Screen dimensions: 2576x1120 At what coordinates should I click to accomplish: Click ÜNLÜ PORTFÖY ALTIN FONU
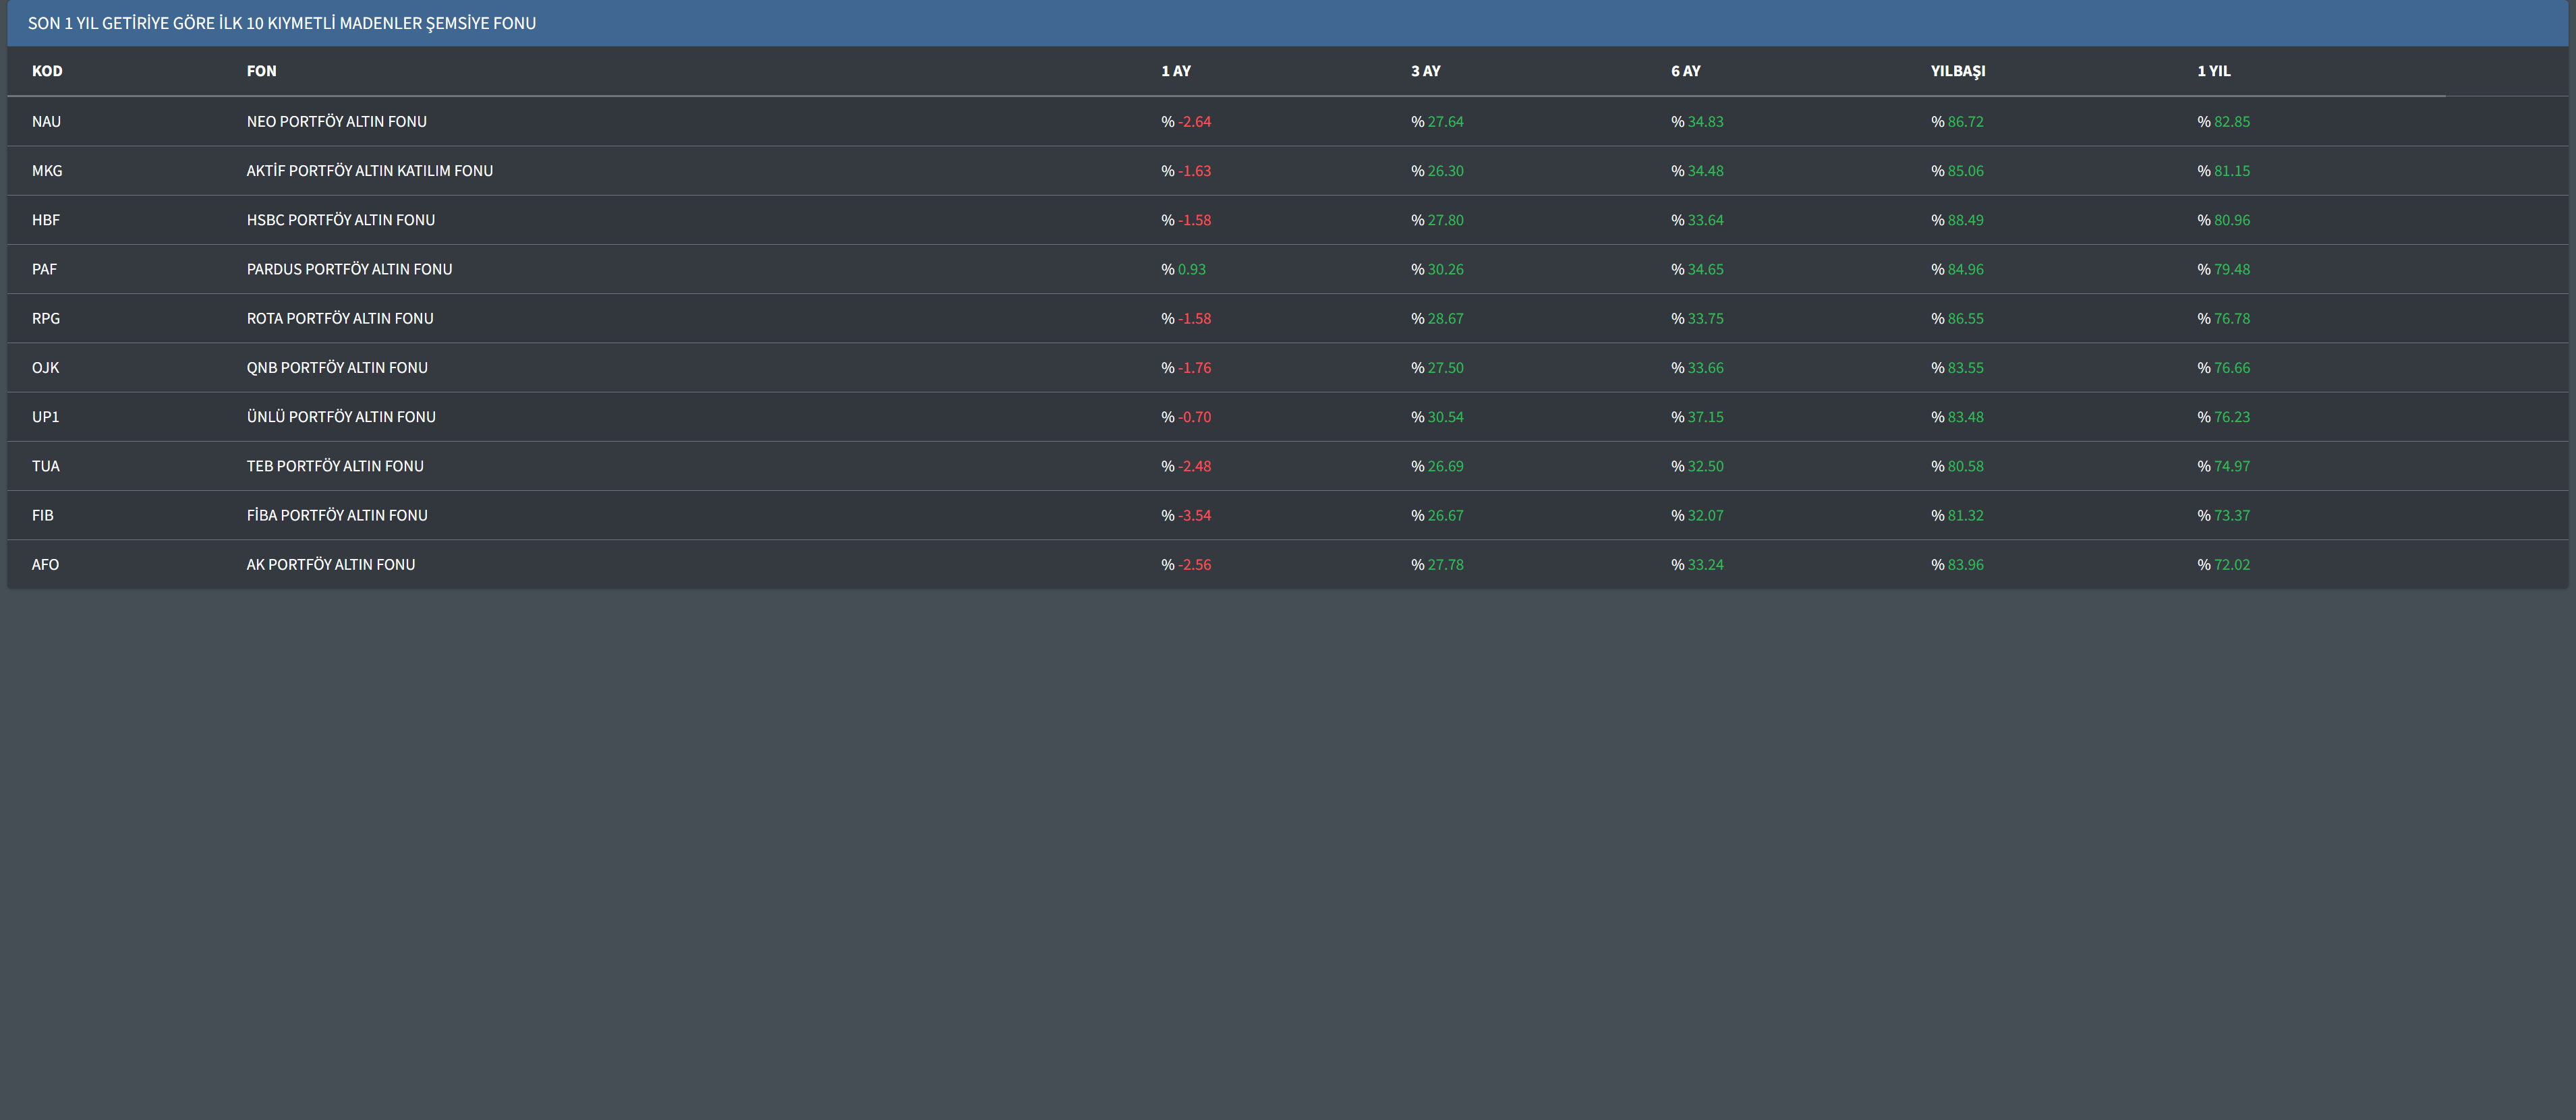pyautogui.click(x=340, y=417)
